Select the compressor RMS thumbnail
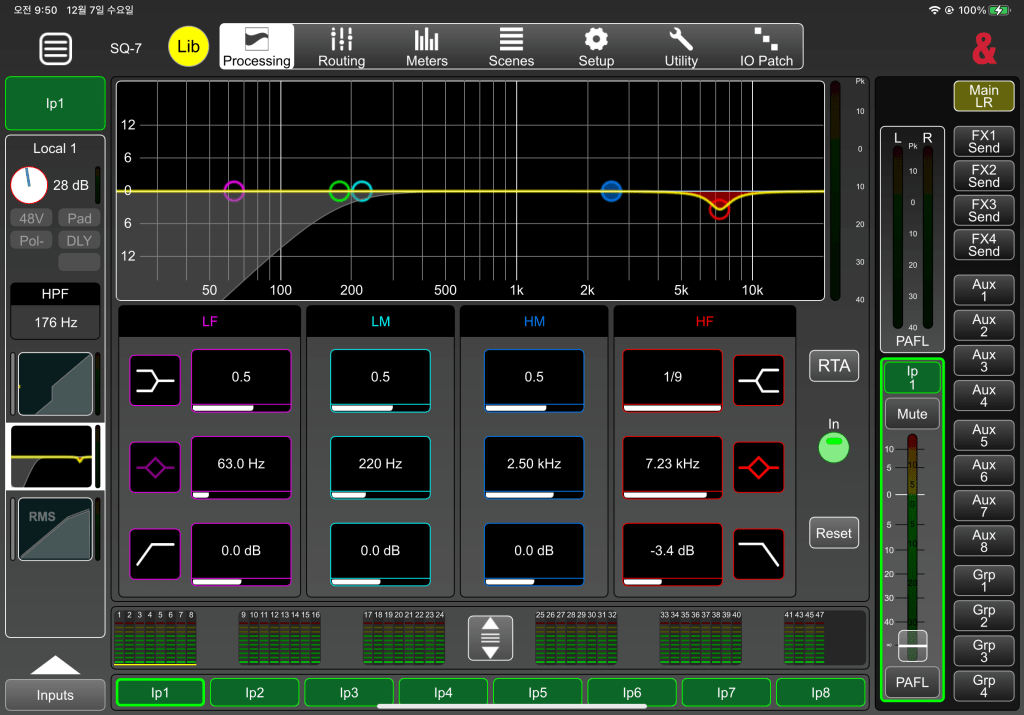 pyautogui.click(x=55, y=529)
